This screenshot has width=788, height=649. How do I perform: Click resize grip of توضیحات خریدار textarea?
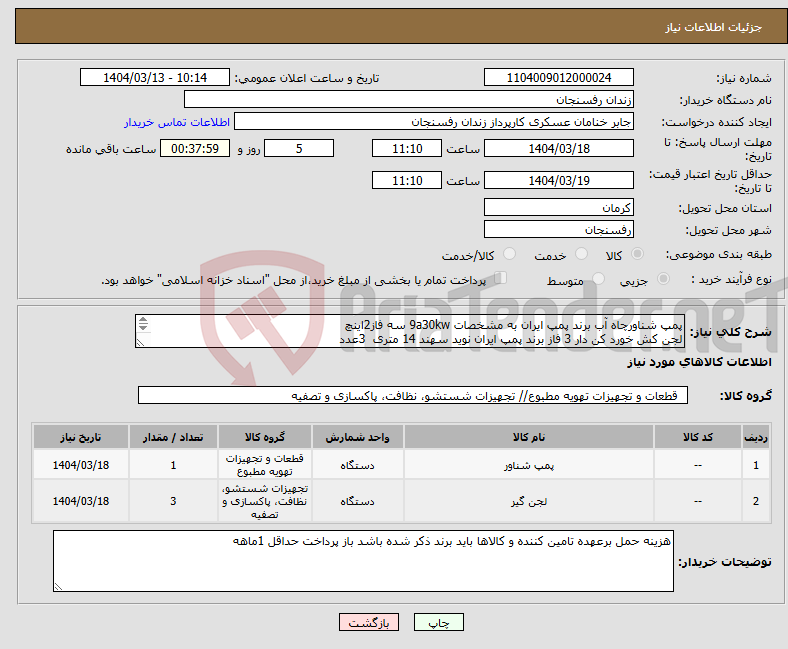click(58, 586)
